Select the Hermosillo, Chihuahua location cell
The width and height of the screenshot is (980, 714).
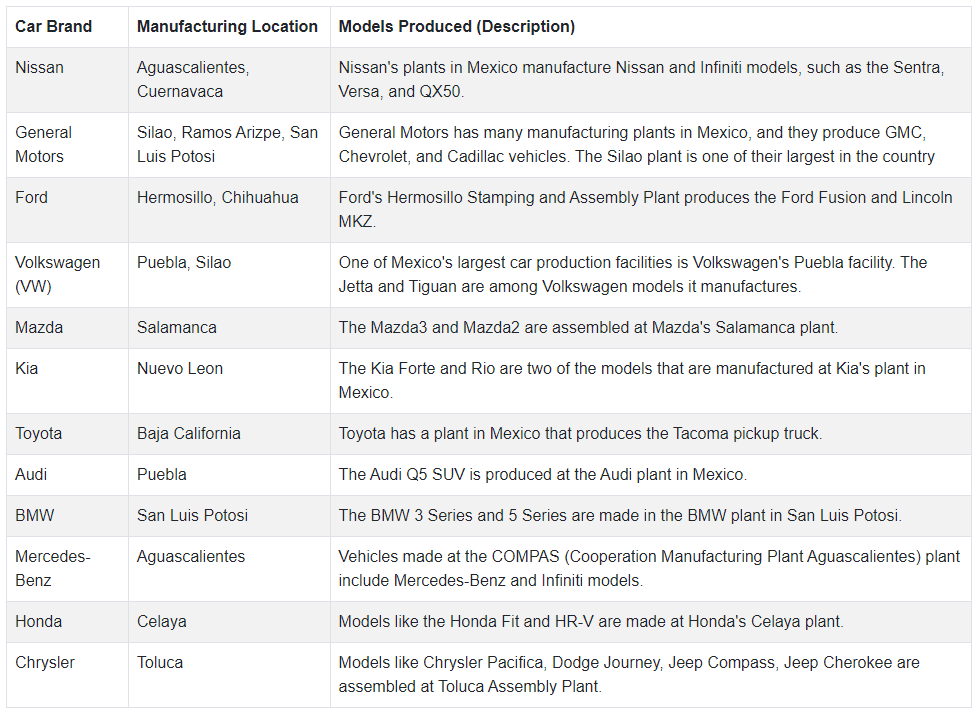click(229, 210)
